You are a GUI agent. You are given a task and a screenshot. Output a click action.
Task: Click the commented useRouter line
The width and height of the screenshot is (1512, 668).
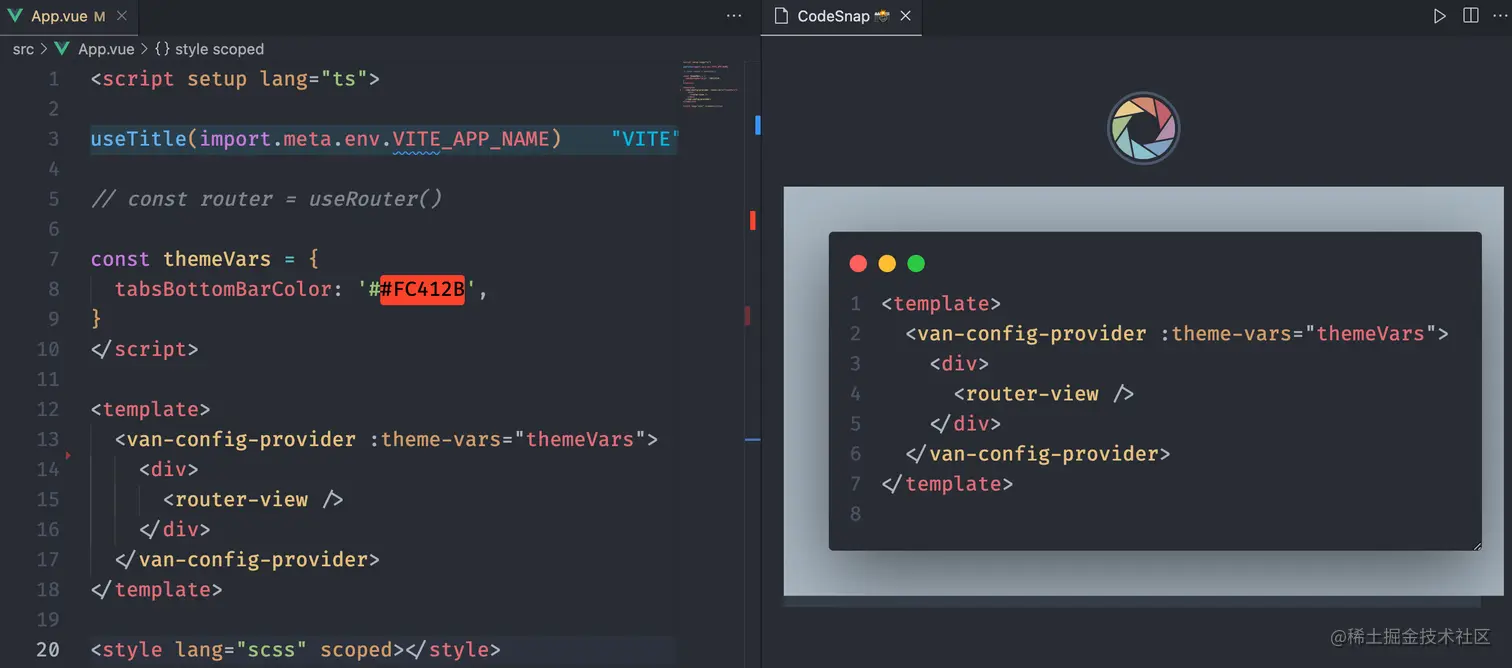(266, 199)
